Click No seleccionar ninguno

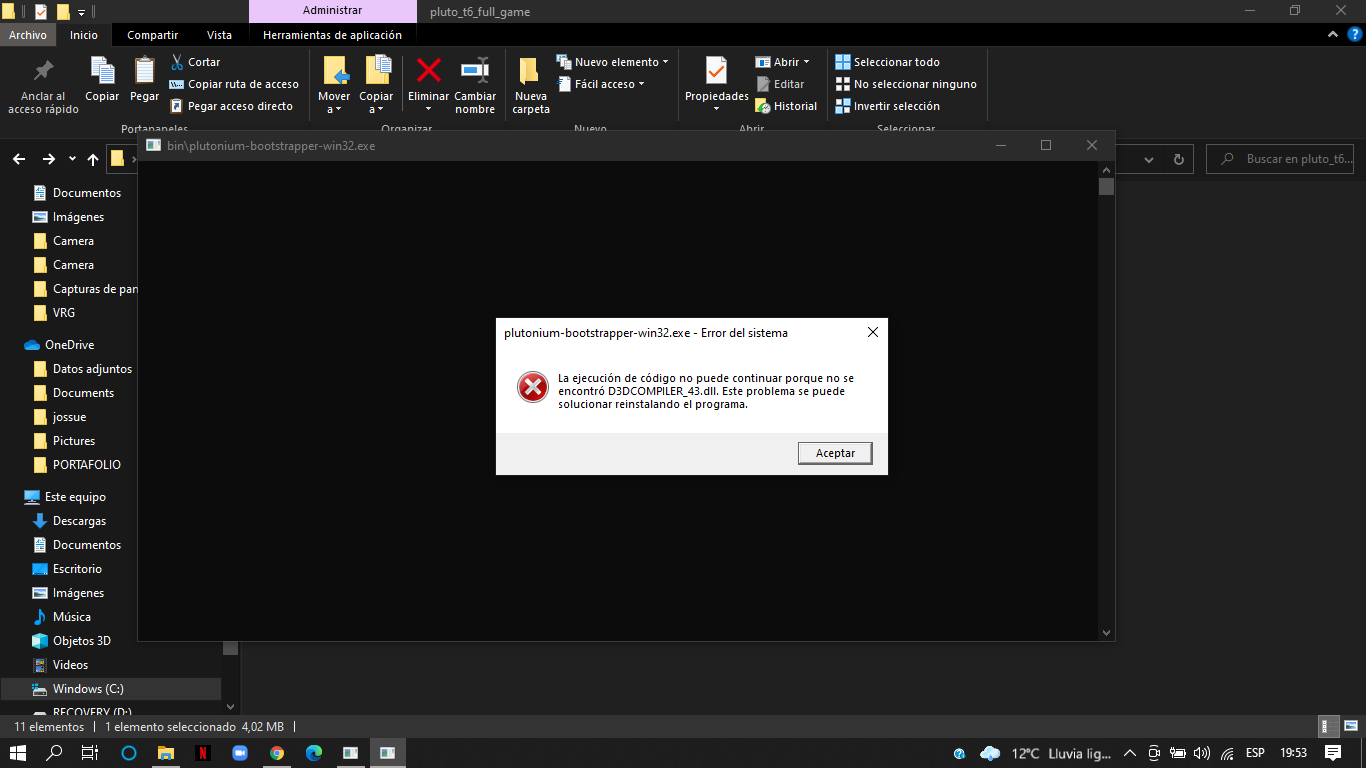point(906,84)
